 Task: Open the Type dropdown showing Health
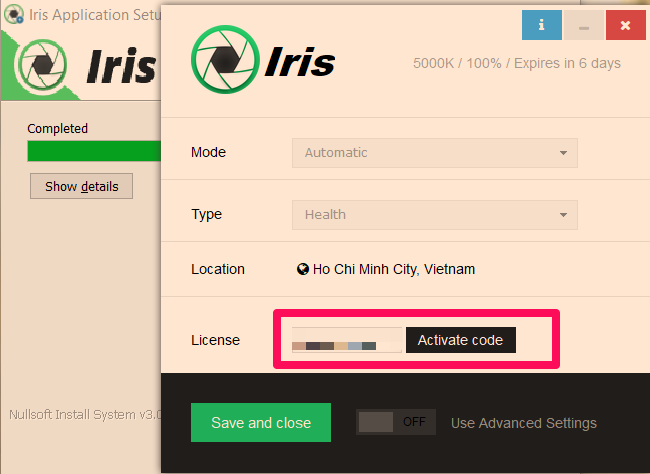[434, 214]
